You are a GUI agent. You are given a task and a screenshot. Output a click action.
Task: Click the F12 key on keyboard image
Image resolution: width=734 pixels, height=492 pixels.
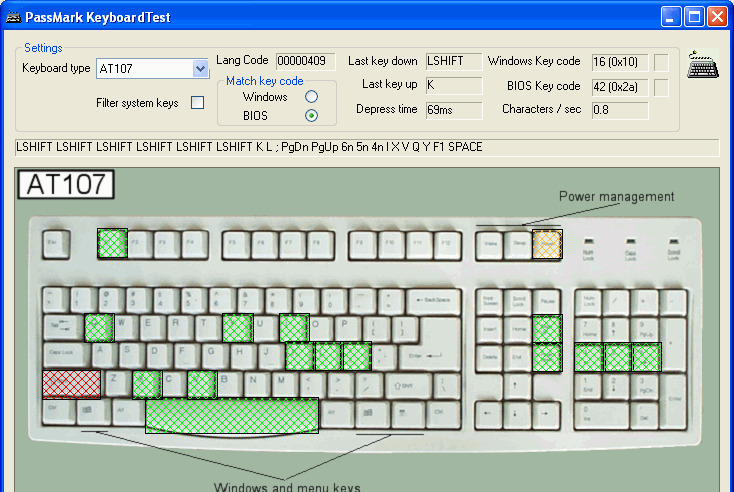[x=447, y=244]
